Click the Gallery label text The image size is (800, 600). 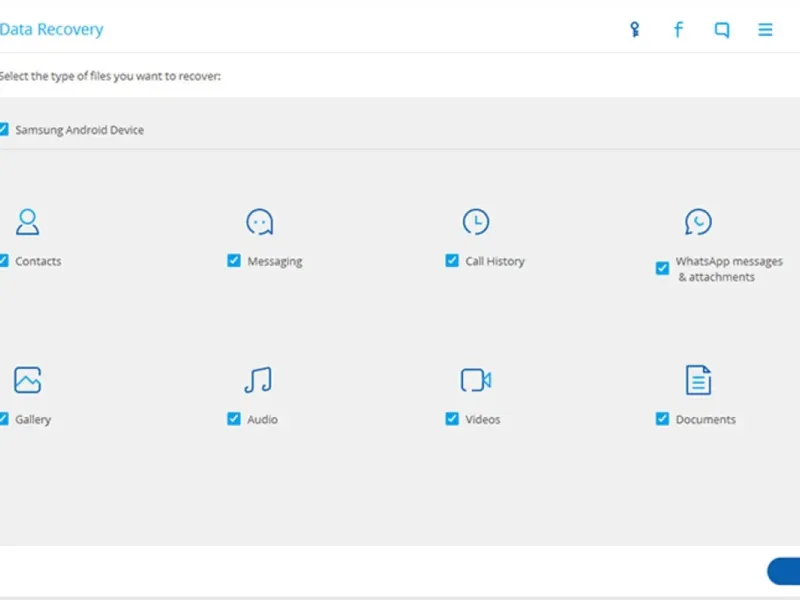33,419
